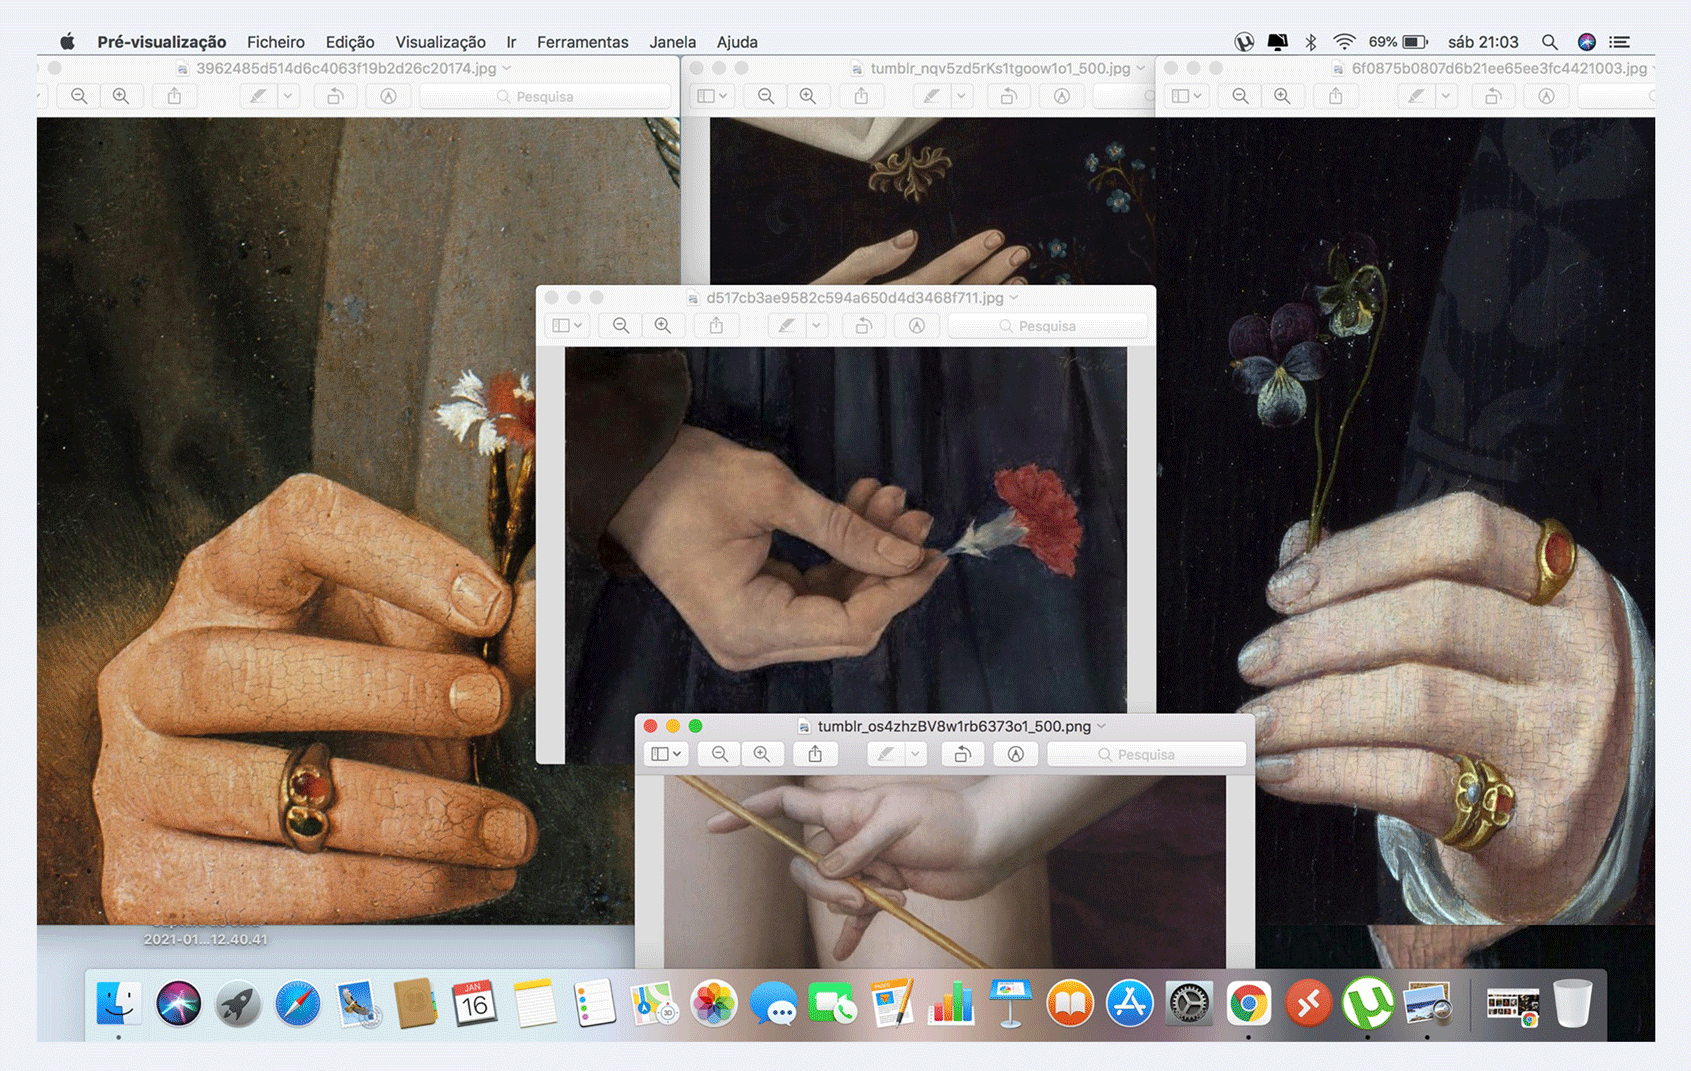
Task: Click Pesquisa search field in 3962485d window
Action: tap(545, 96)
